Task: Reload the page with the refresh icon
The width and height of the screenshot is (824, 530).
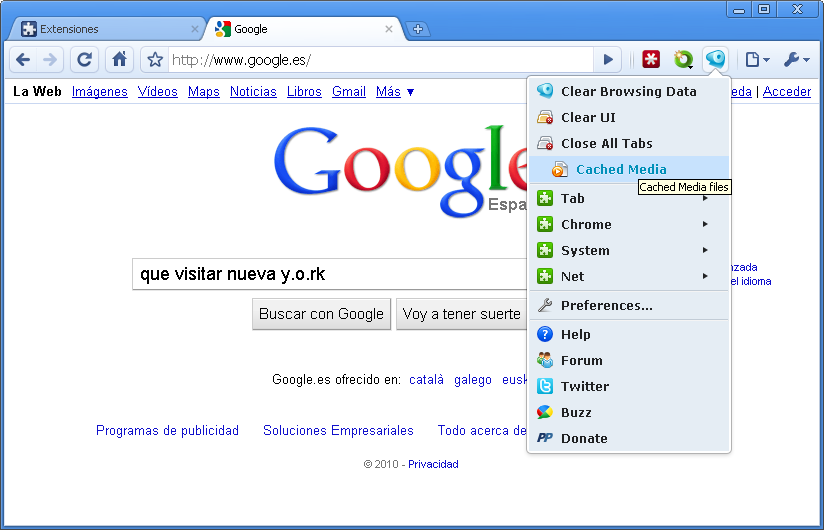Action: click(x=85, y=60)
